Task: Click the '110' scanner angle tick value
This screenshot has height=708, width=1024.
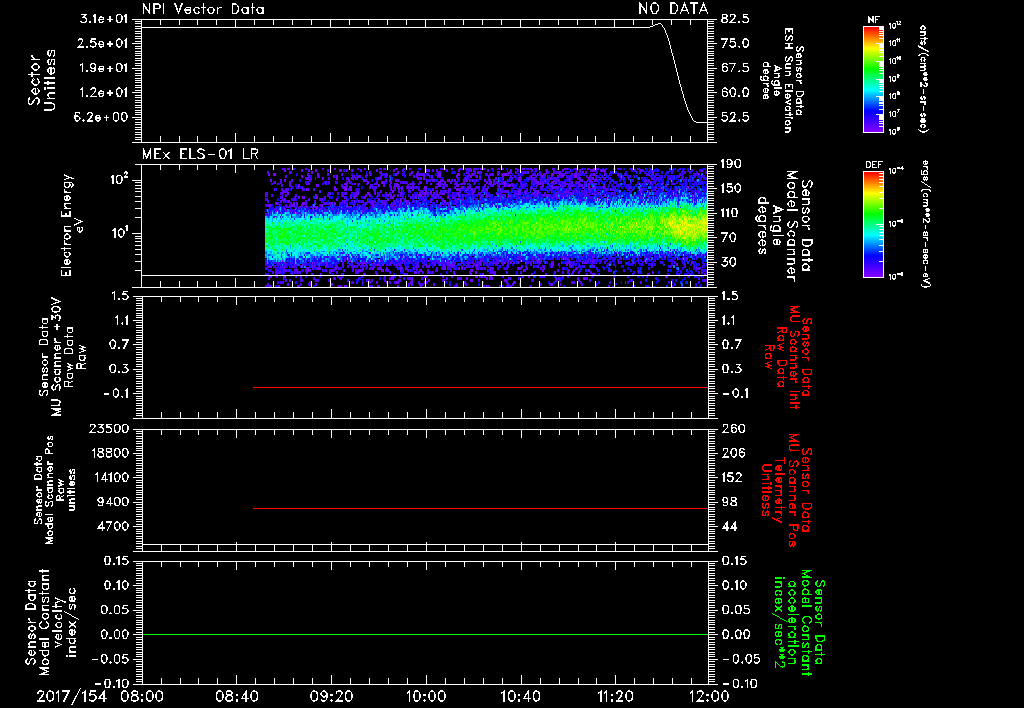Action: [731, 213]
